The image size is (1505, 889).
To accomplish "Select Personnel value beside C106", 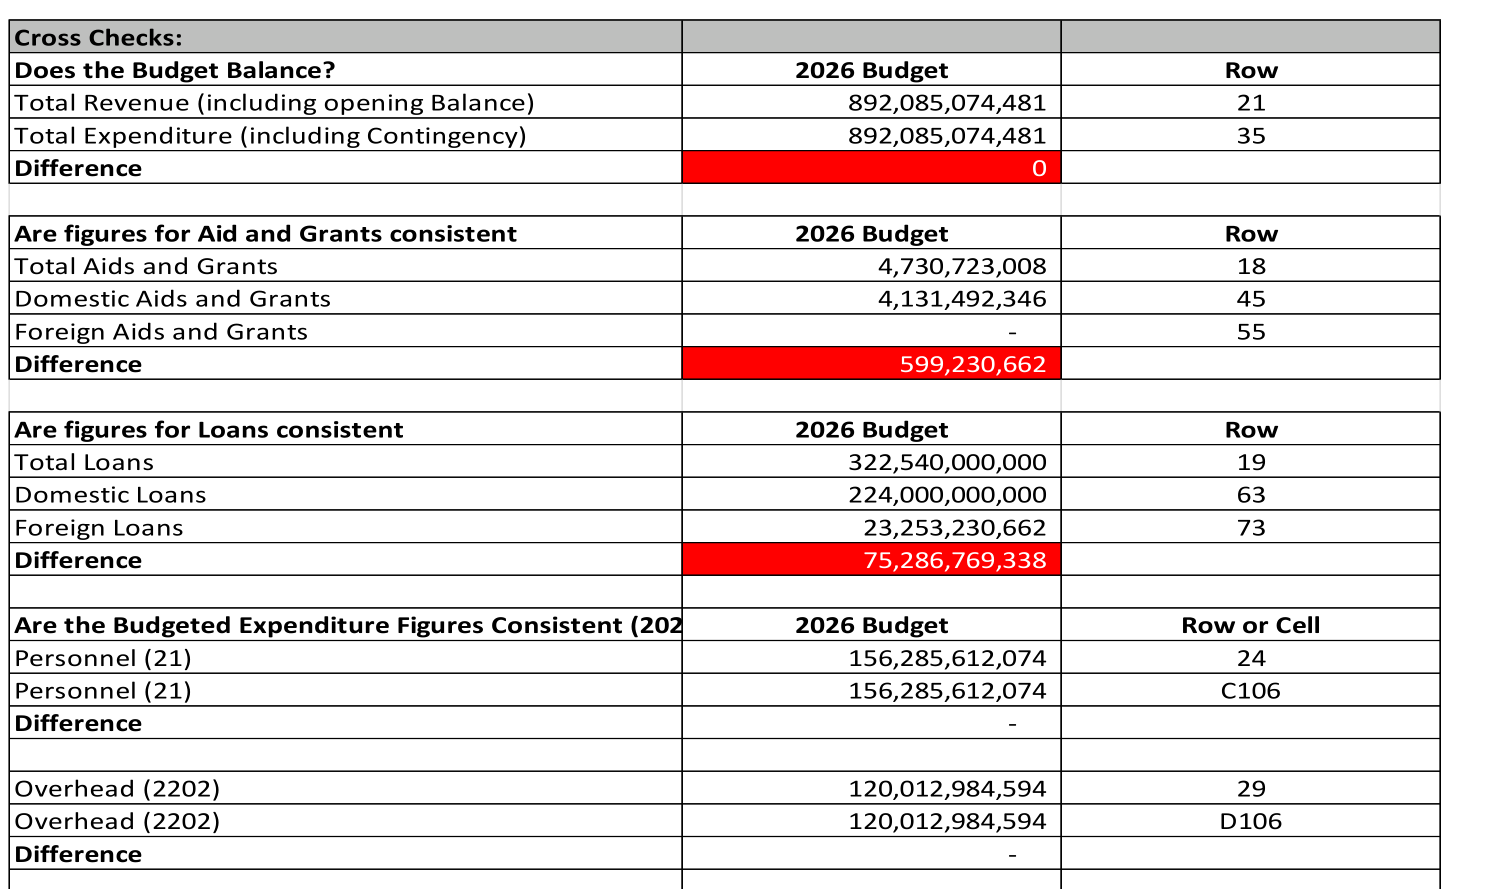I will coord(871,691).
